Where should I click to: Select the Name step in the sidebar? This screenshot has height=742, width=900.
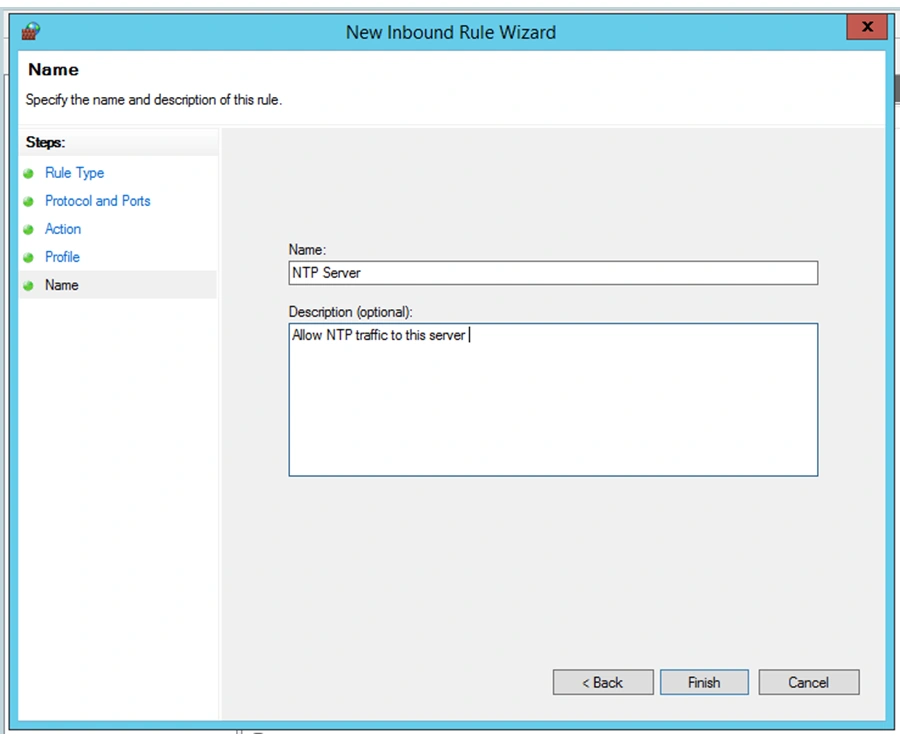coord(61,285)
